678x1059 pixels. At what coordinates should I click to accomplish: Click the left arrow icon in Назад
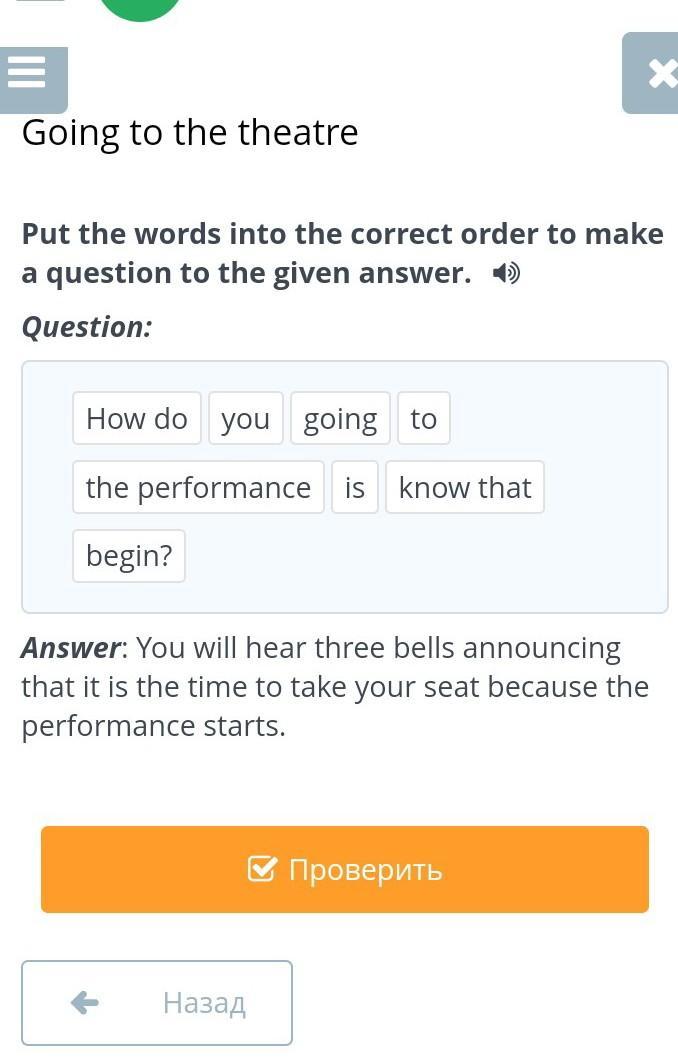pos(84,1003)
